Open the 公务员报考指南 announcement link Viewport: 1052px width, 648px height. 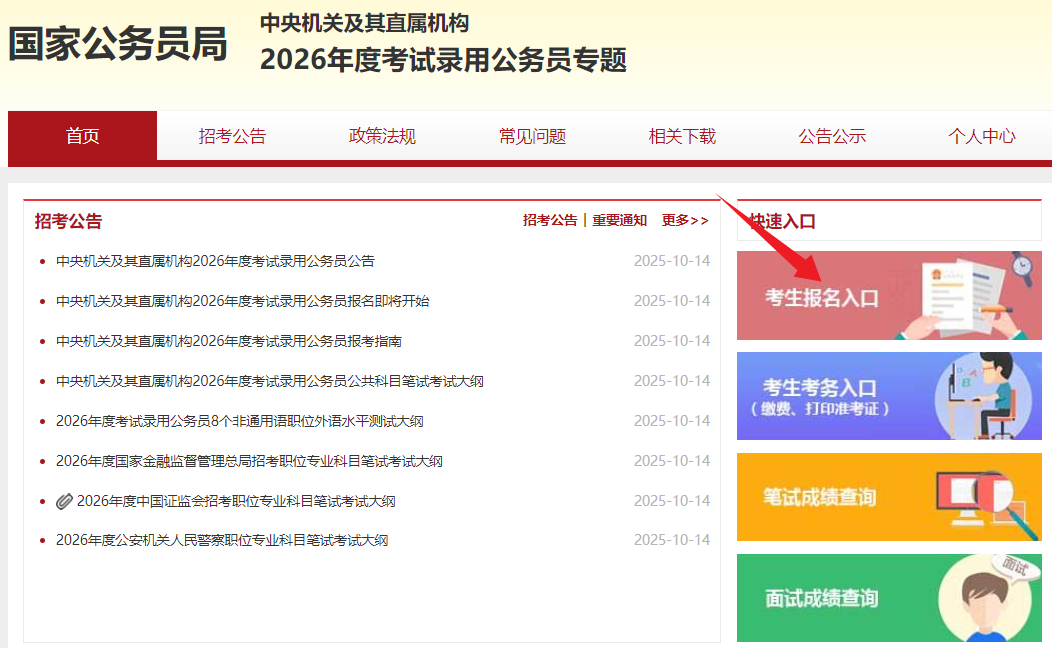[229, 341]
